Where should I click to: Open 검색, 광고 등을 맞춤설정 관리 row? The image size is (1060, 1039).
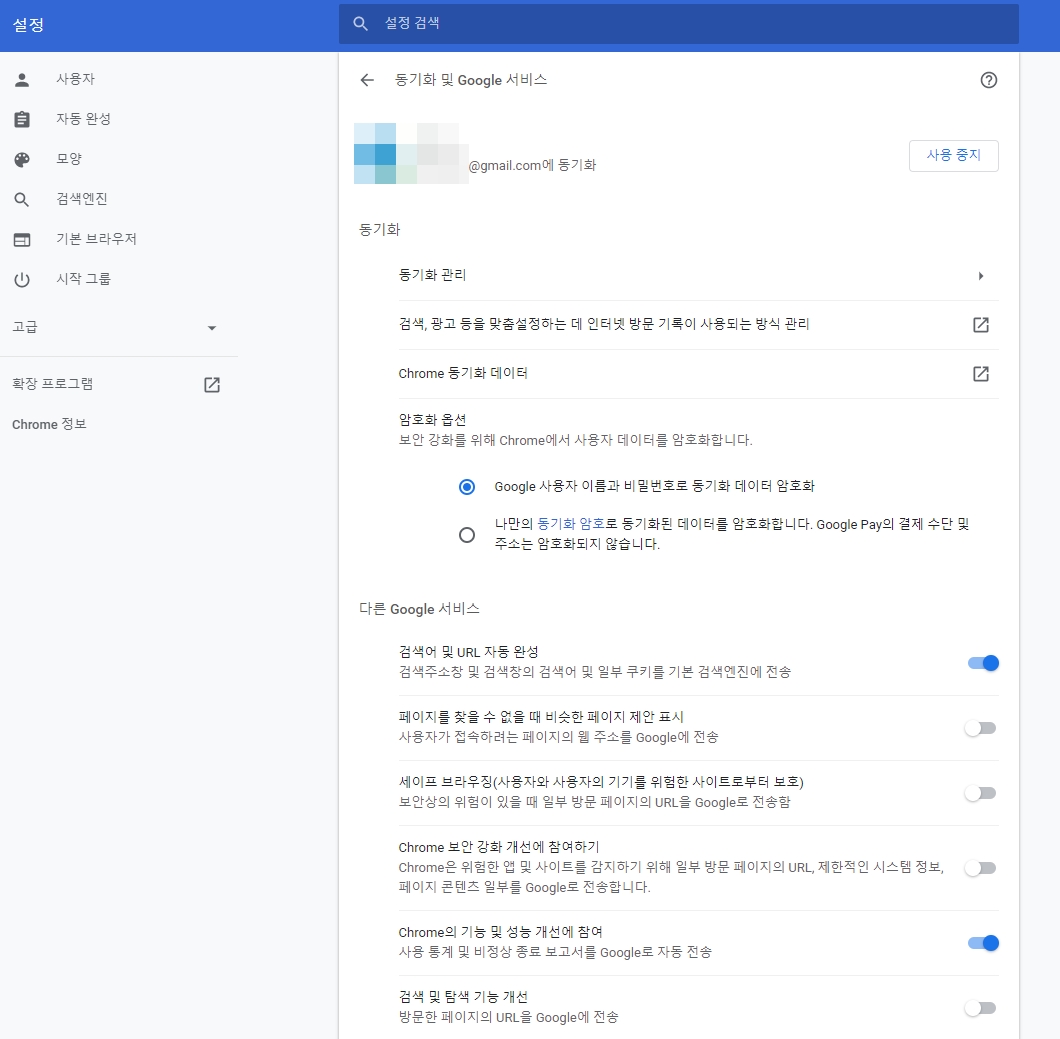point(698,324)
